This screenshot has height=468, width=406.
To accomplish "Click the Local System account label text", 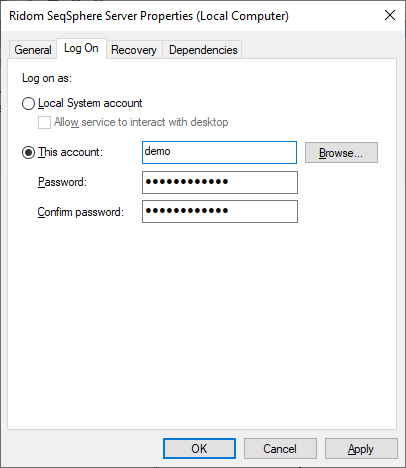I will pyautogui.click(x=90, y=103).
